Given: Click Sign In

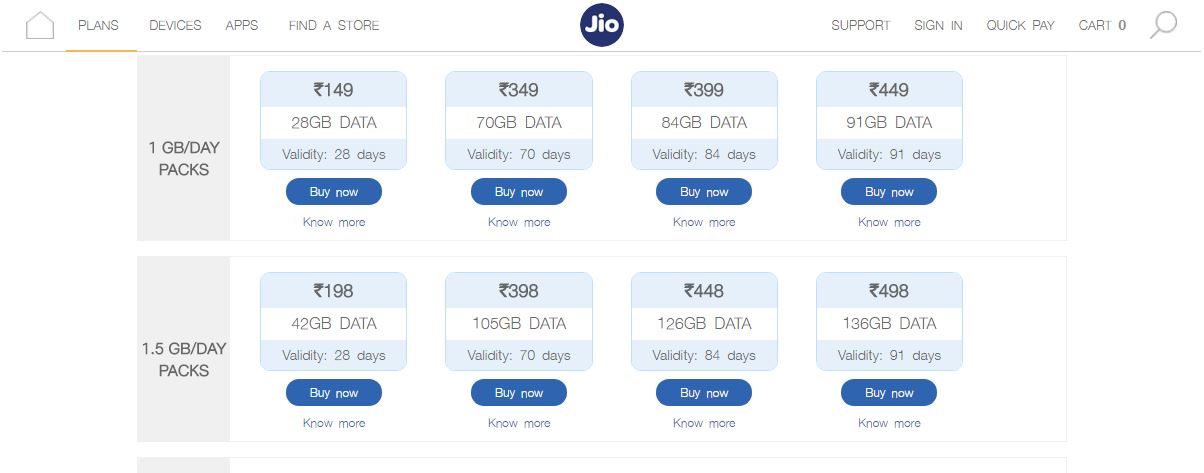Looking at the screenshot, I should (x=938, y=25).
